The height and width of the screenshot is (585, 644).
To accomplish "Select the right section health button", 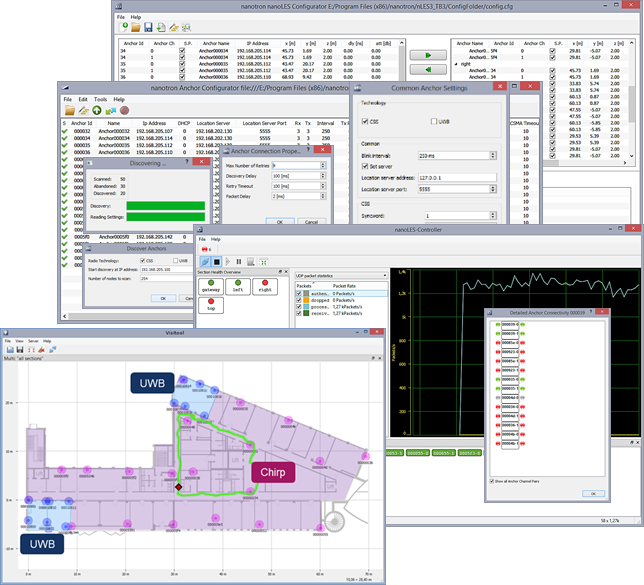I will tap(265, 286).
